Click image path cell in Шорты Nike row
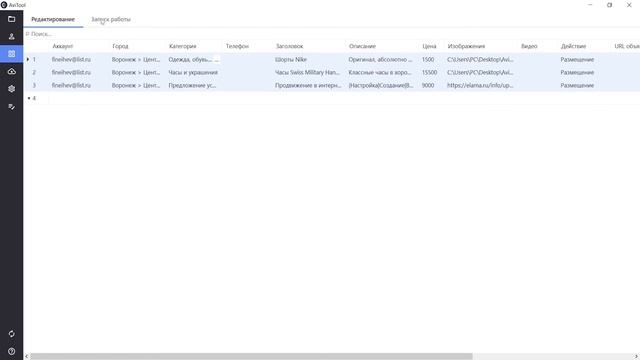 click(x=480, y=60)
